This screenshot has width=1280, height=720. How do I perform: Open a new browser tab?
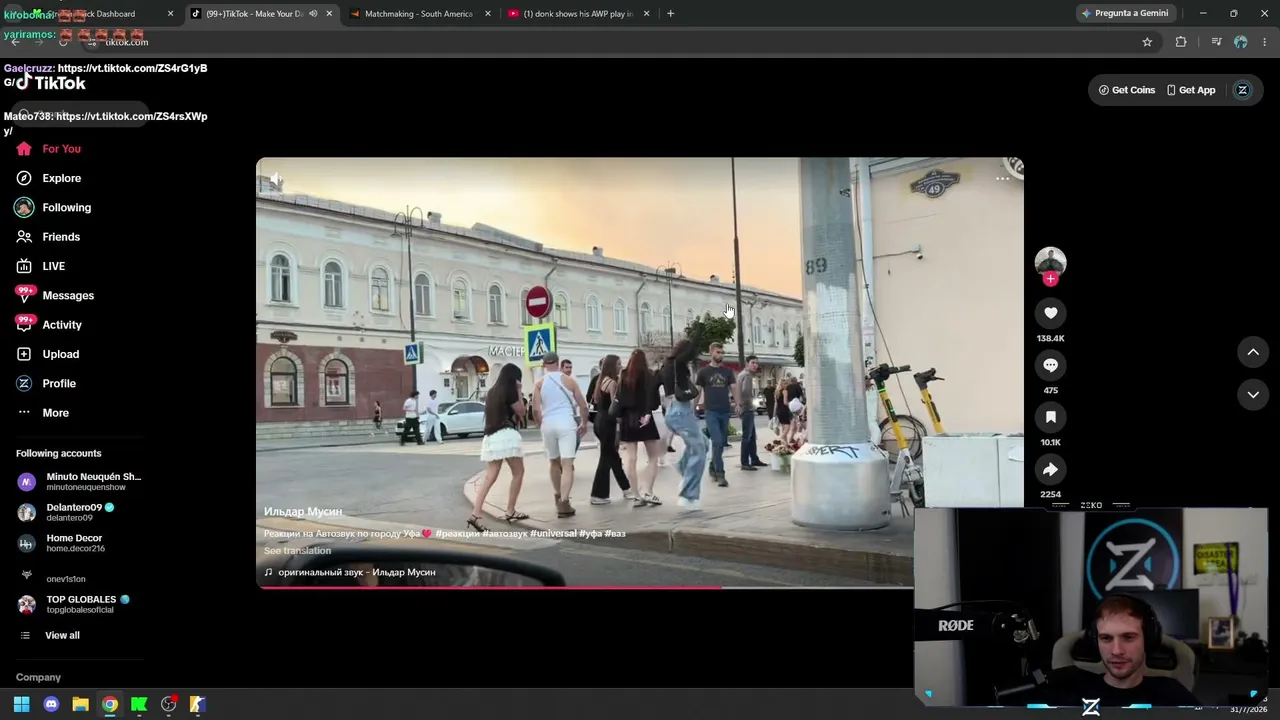pyautogui.click(x=670, y=14)
